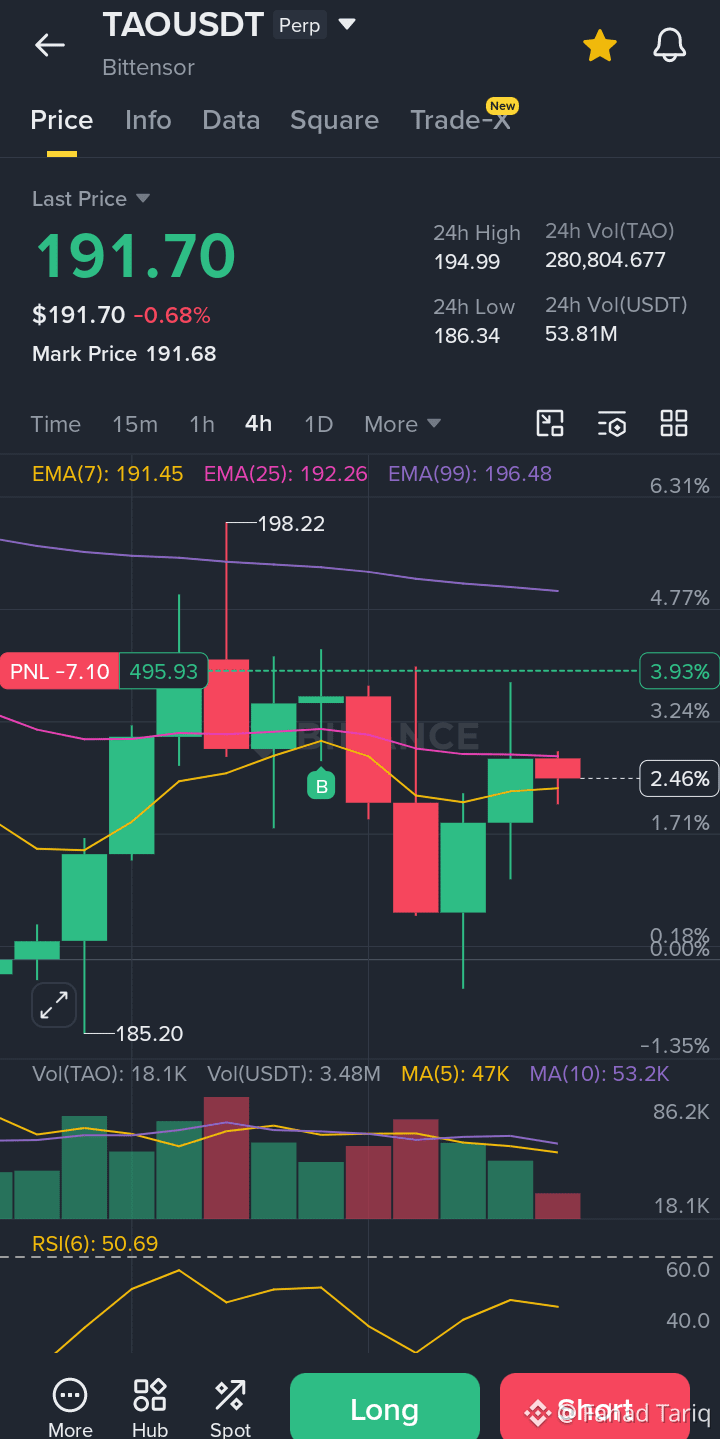The image size is (720, 1439).
Task: Tap the PNL -7.10 position label
Action: point(60,672)
